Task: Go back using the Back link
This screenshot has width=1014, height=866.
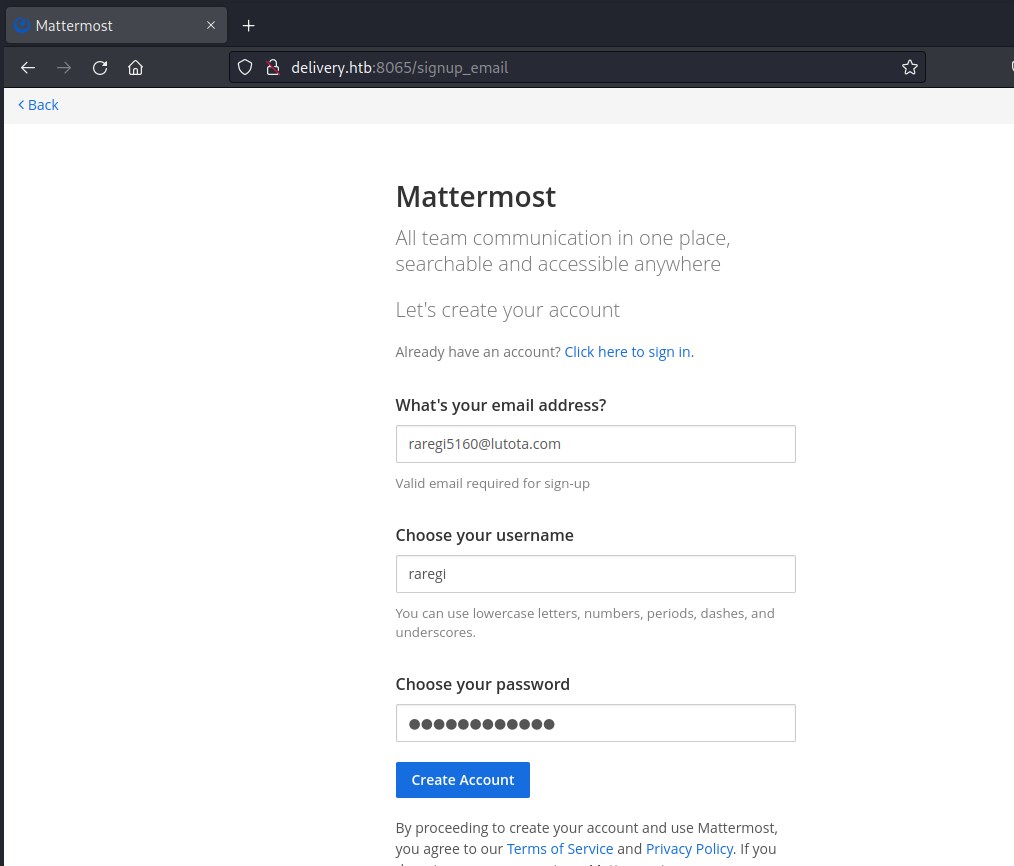Action: 38,105
